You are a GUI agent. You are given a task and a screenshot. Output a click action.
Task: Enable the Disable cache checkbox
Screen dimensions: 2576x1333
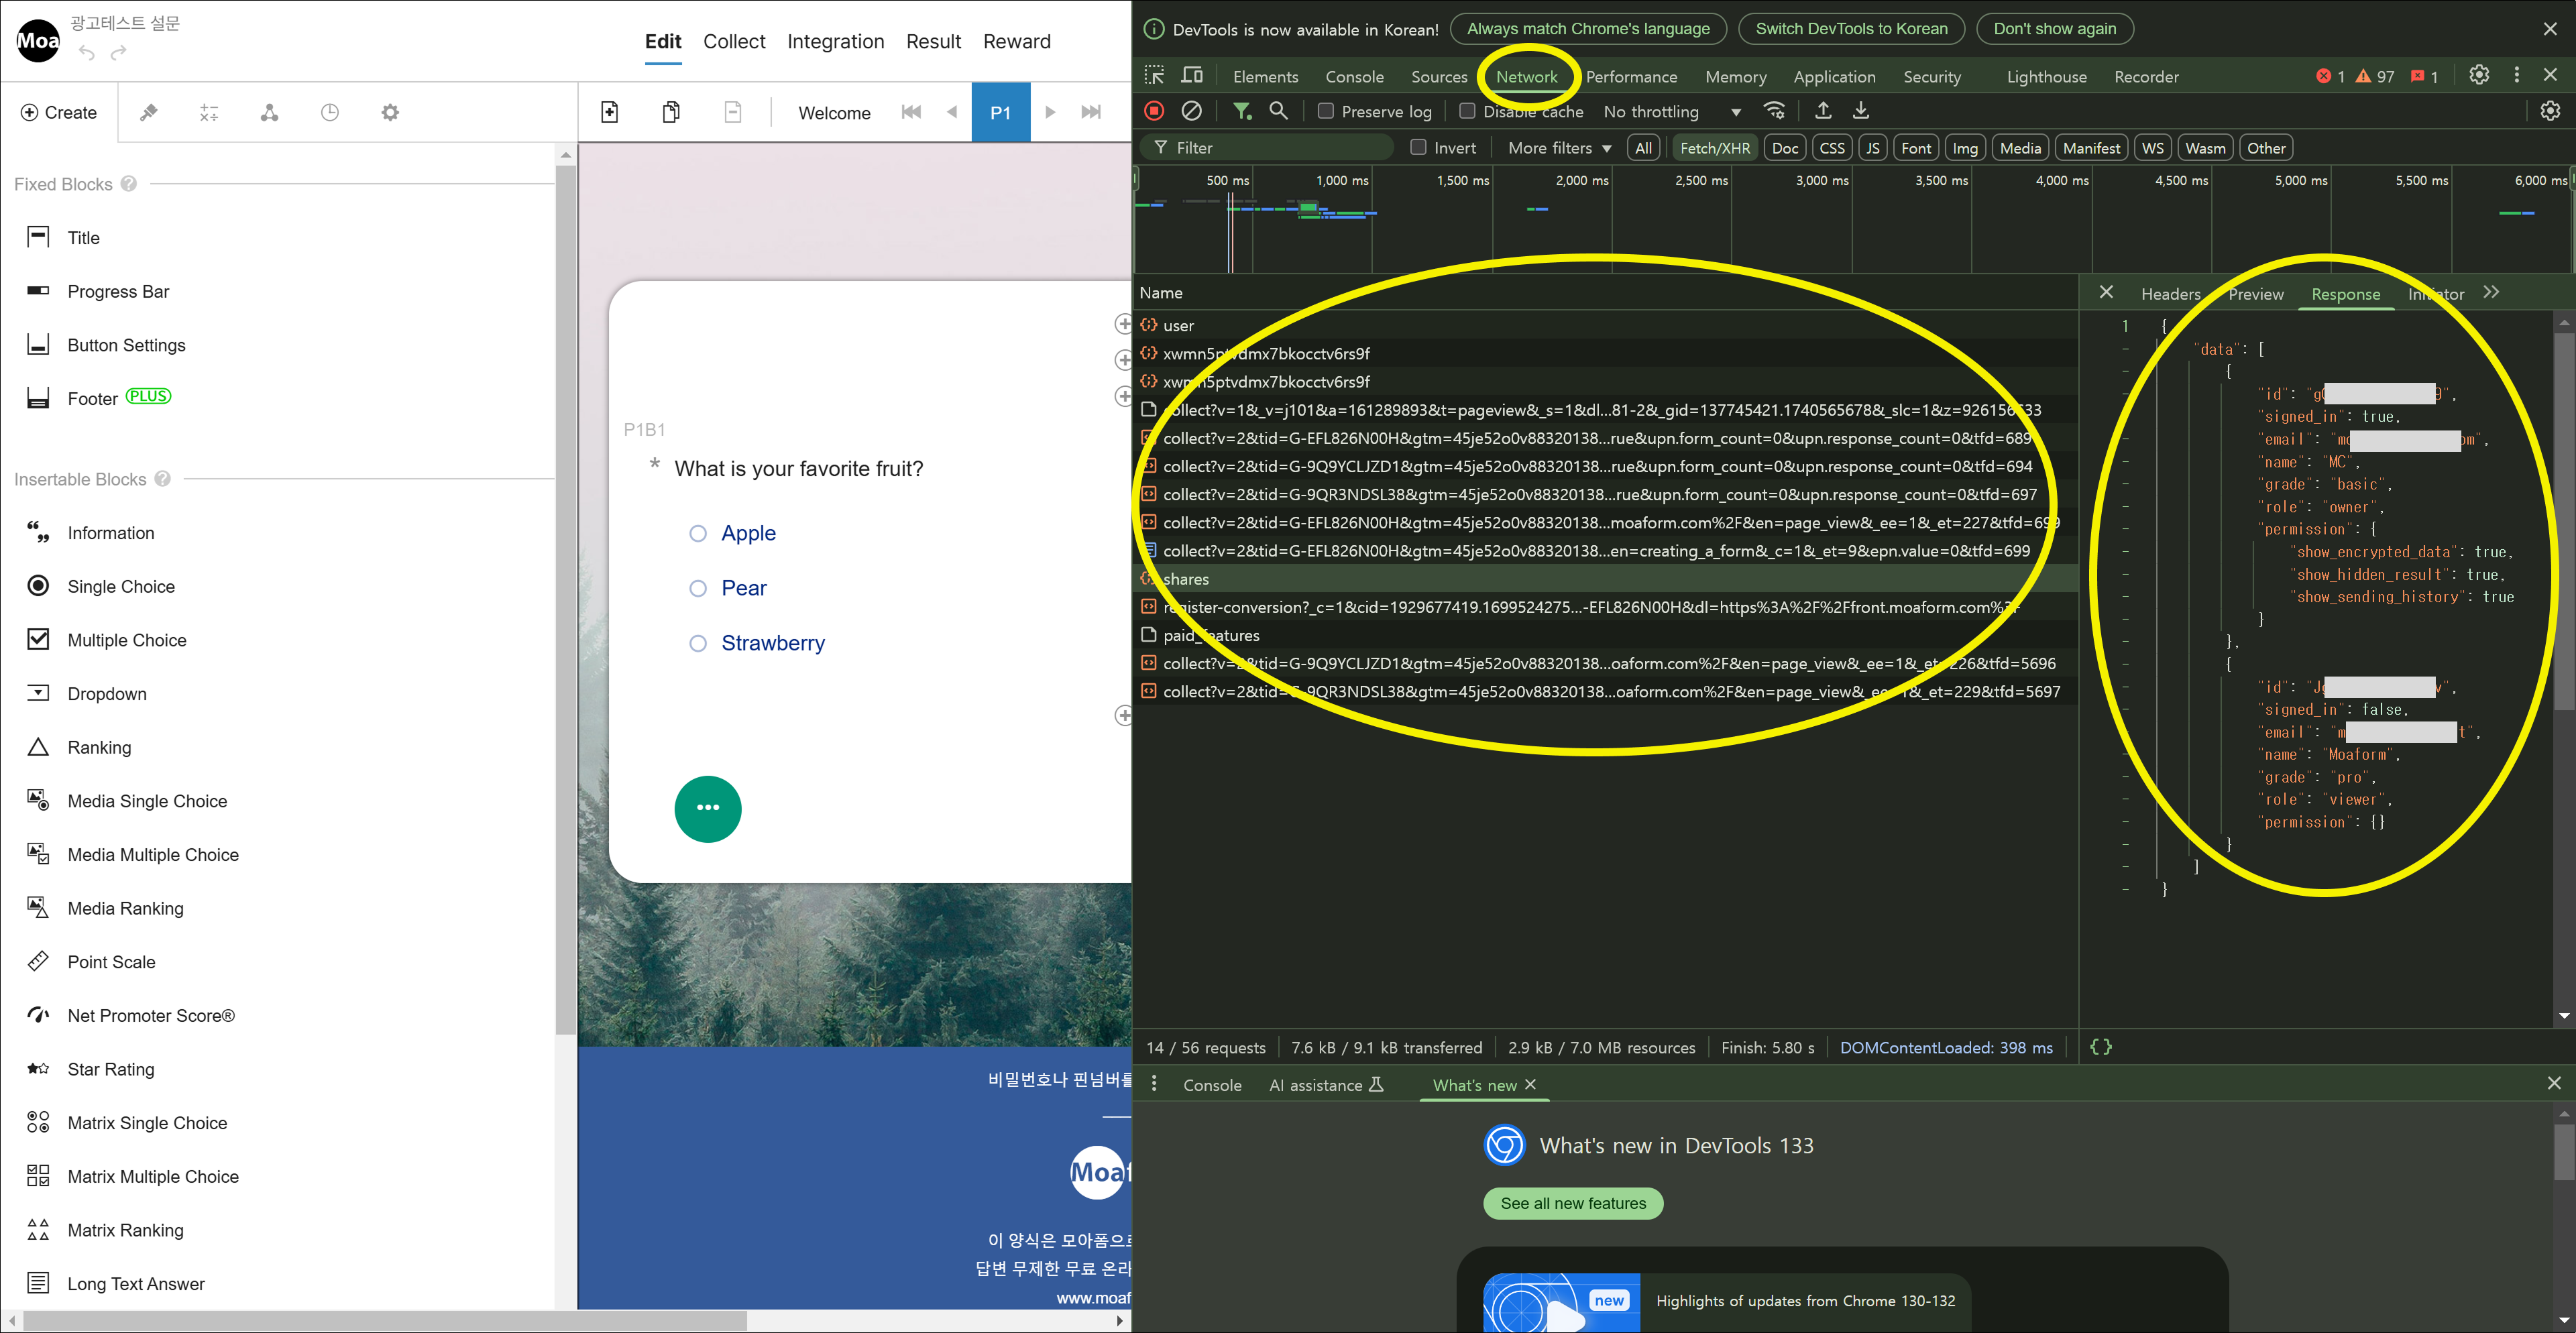[1467, 111]
